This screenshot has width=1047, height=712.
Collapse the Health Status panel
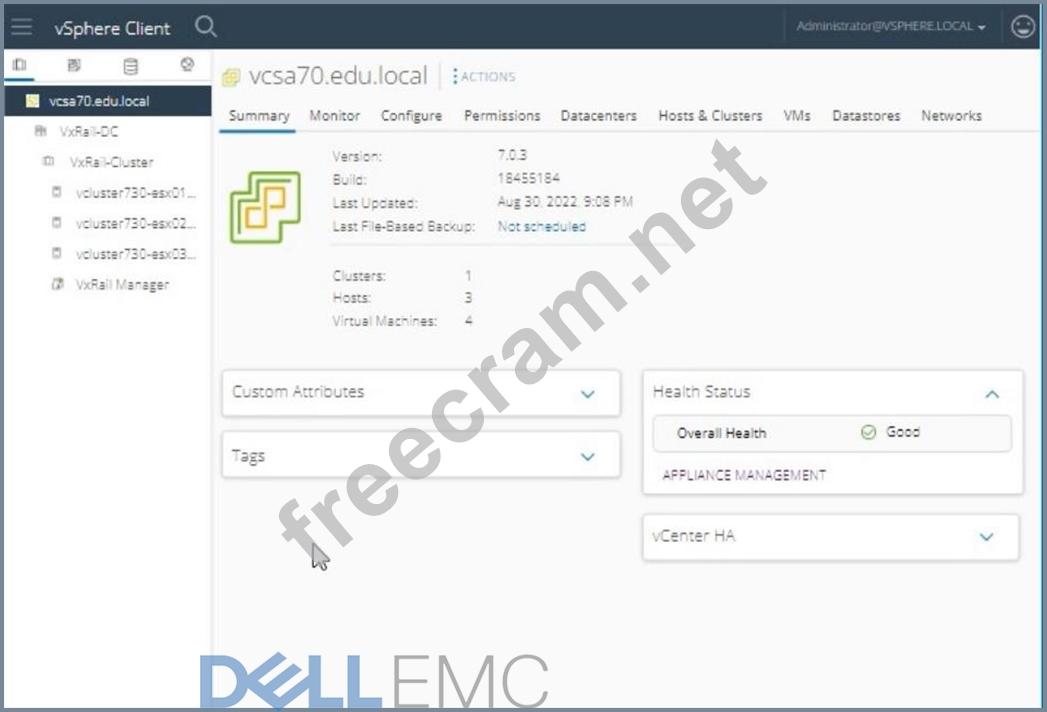(x=991, y=394)
